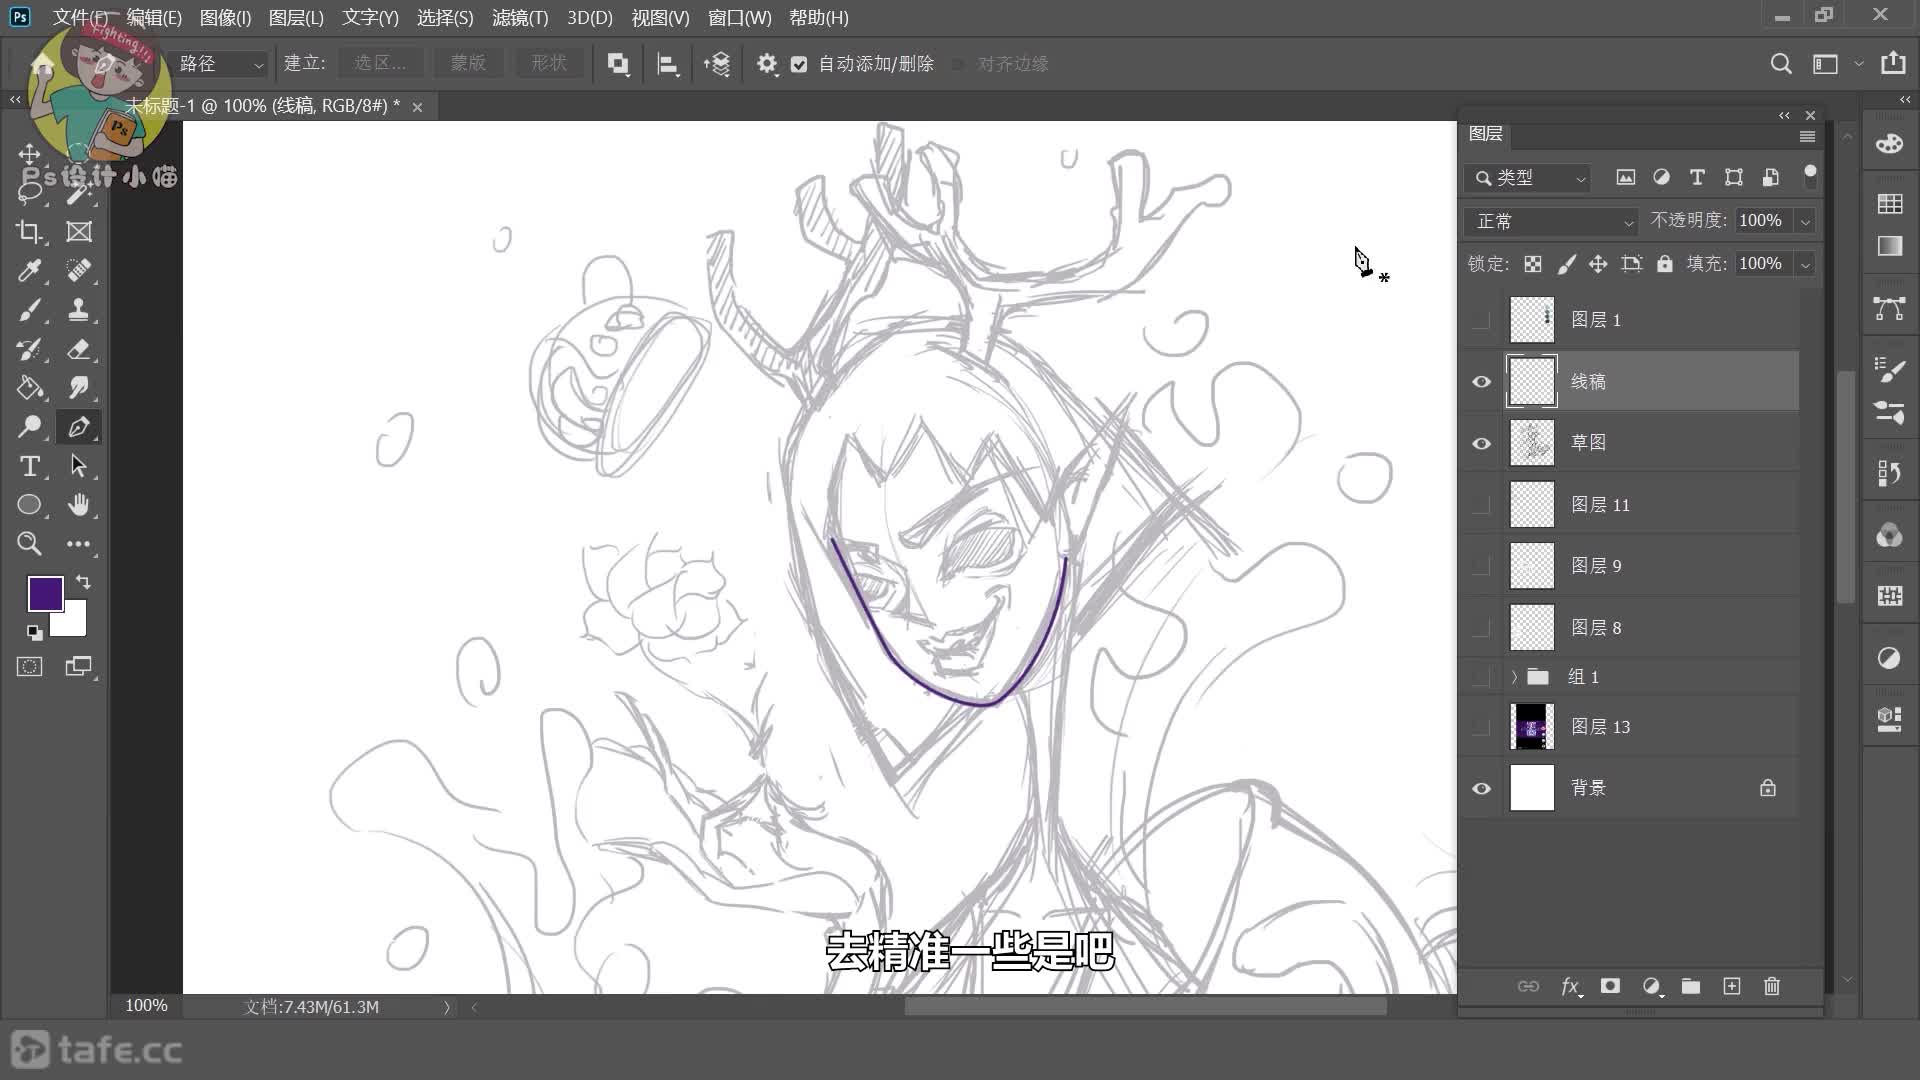
Task: Select the Crop tool
Action: (29, 232)
